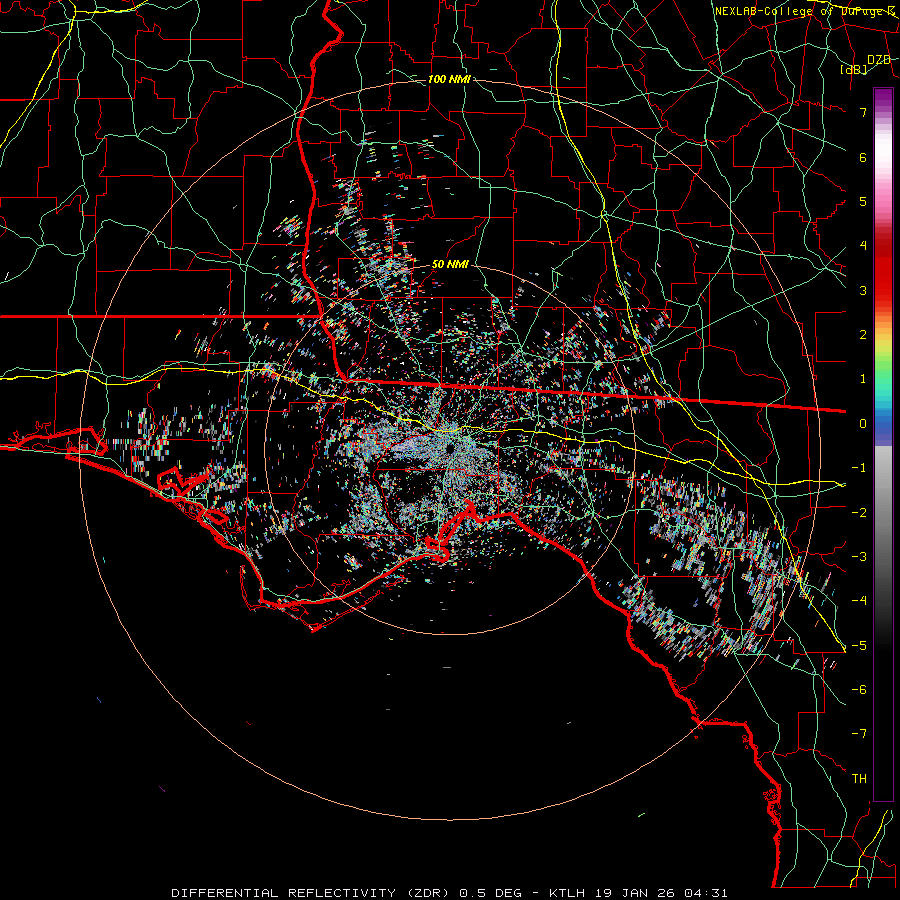Click the dark radar site dot at center
This screenshot has width=900, height=900.
449,448
